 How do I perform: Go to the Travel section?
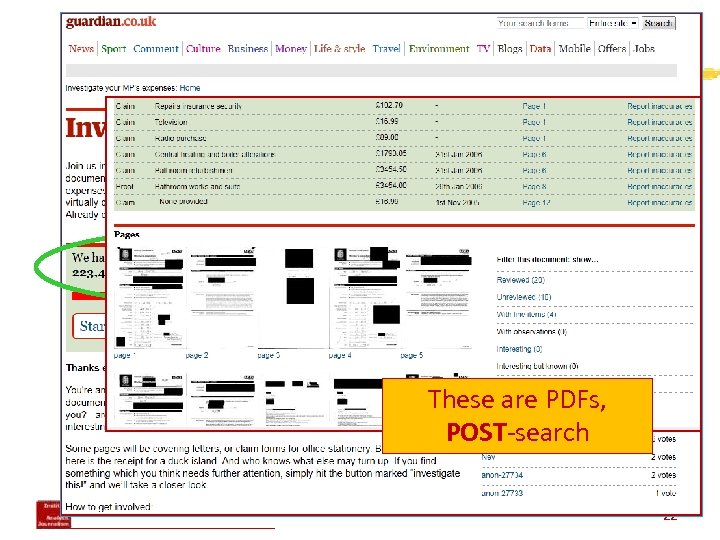pyautogui.click(x=386, y=49)
